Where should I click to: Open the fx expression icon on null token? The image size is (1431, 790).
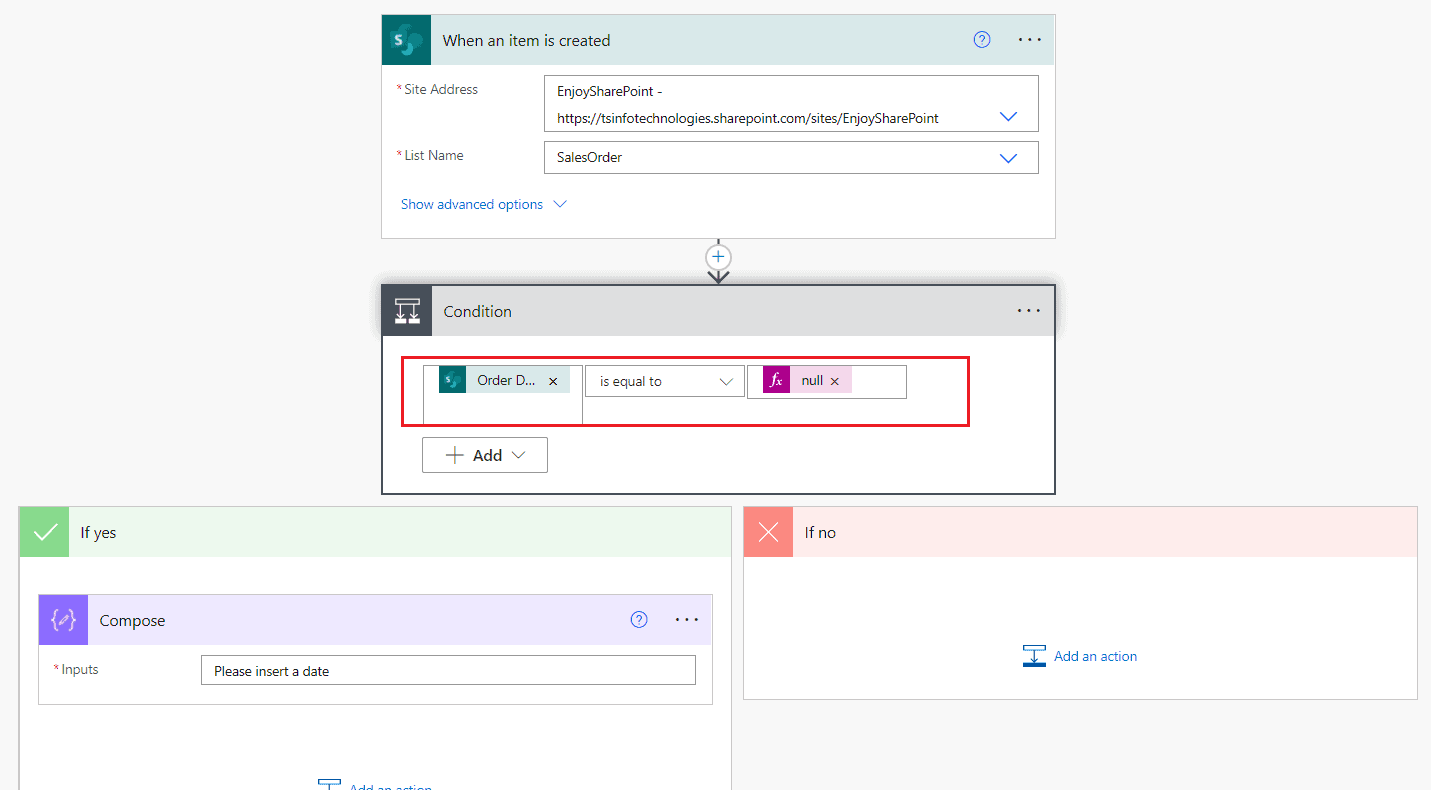tap(775, 380)
